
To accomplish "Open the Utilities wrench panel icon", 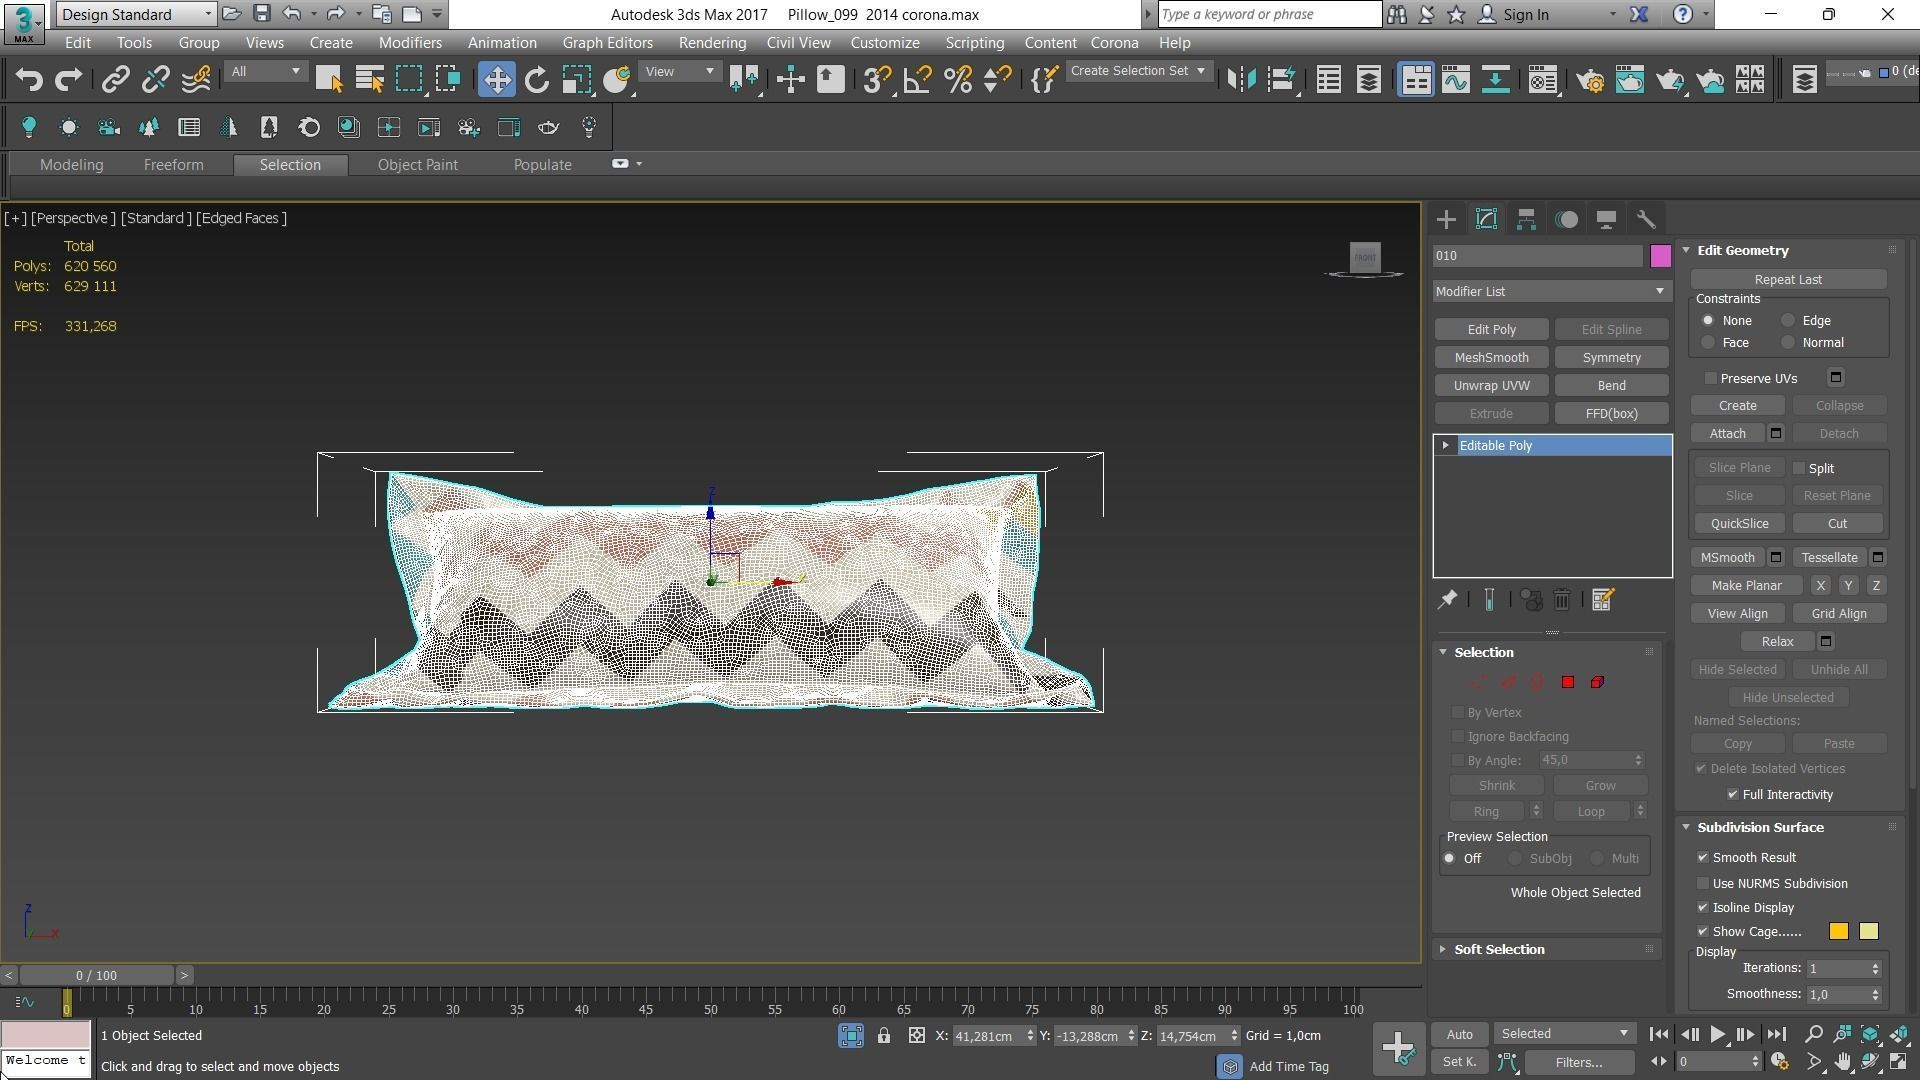I will [1646, 220].
